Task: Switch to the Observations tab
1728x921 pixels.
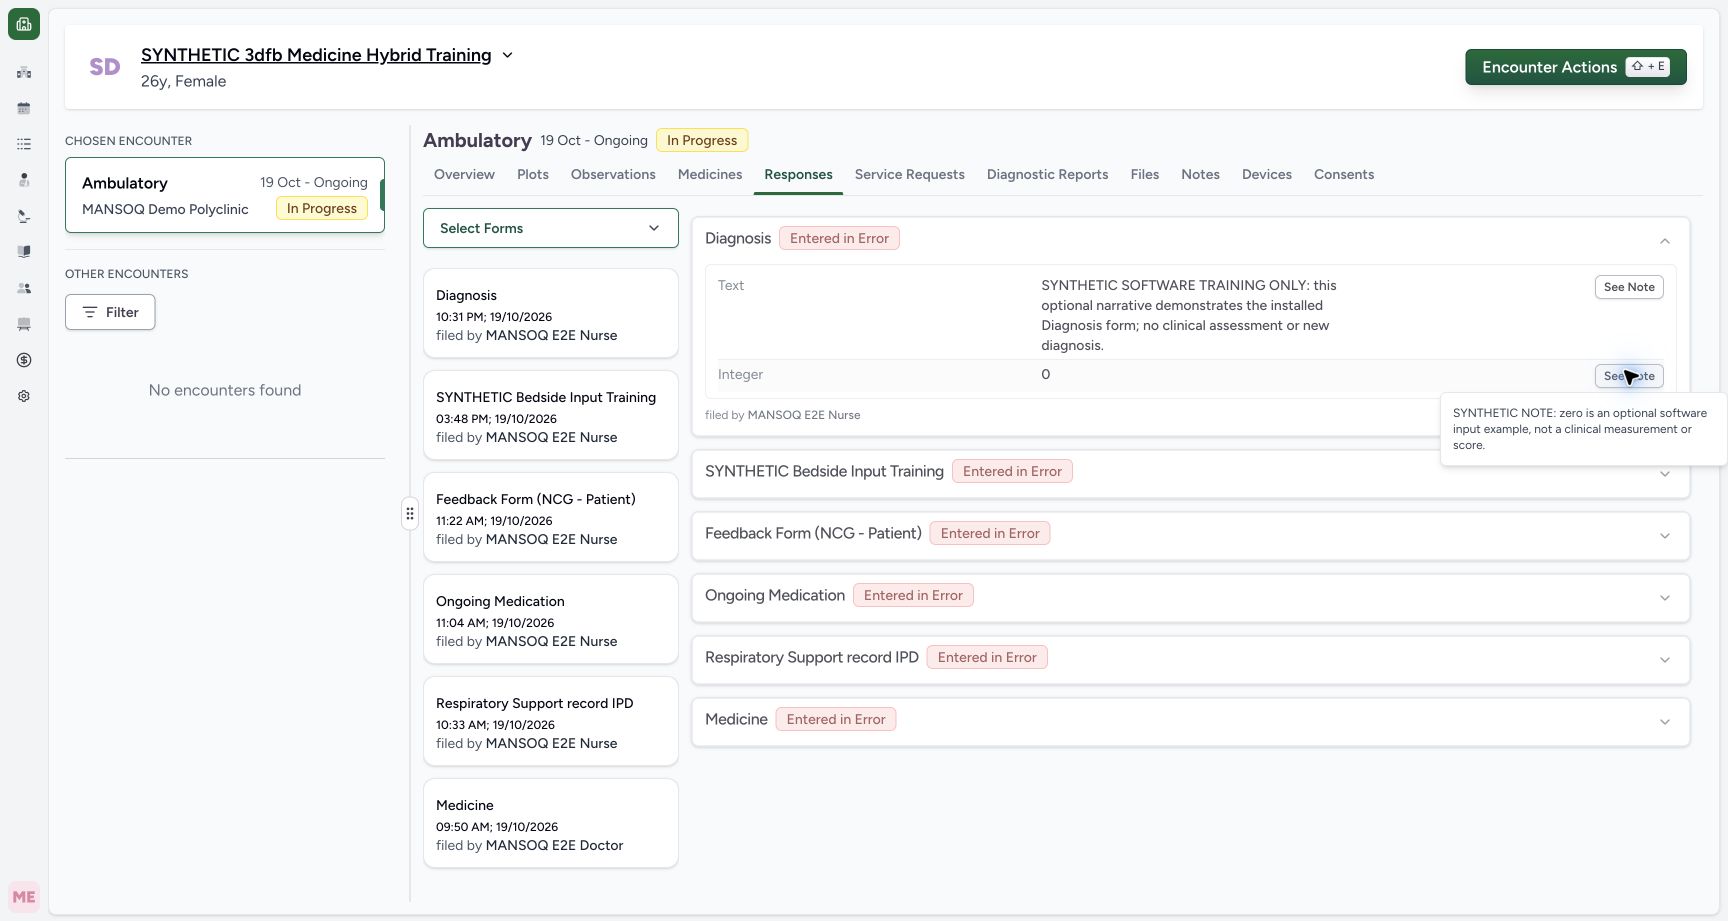Action: click(613, 174)
